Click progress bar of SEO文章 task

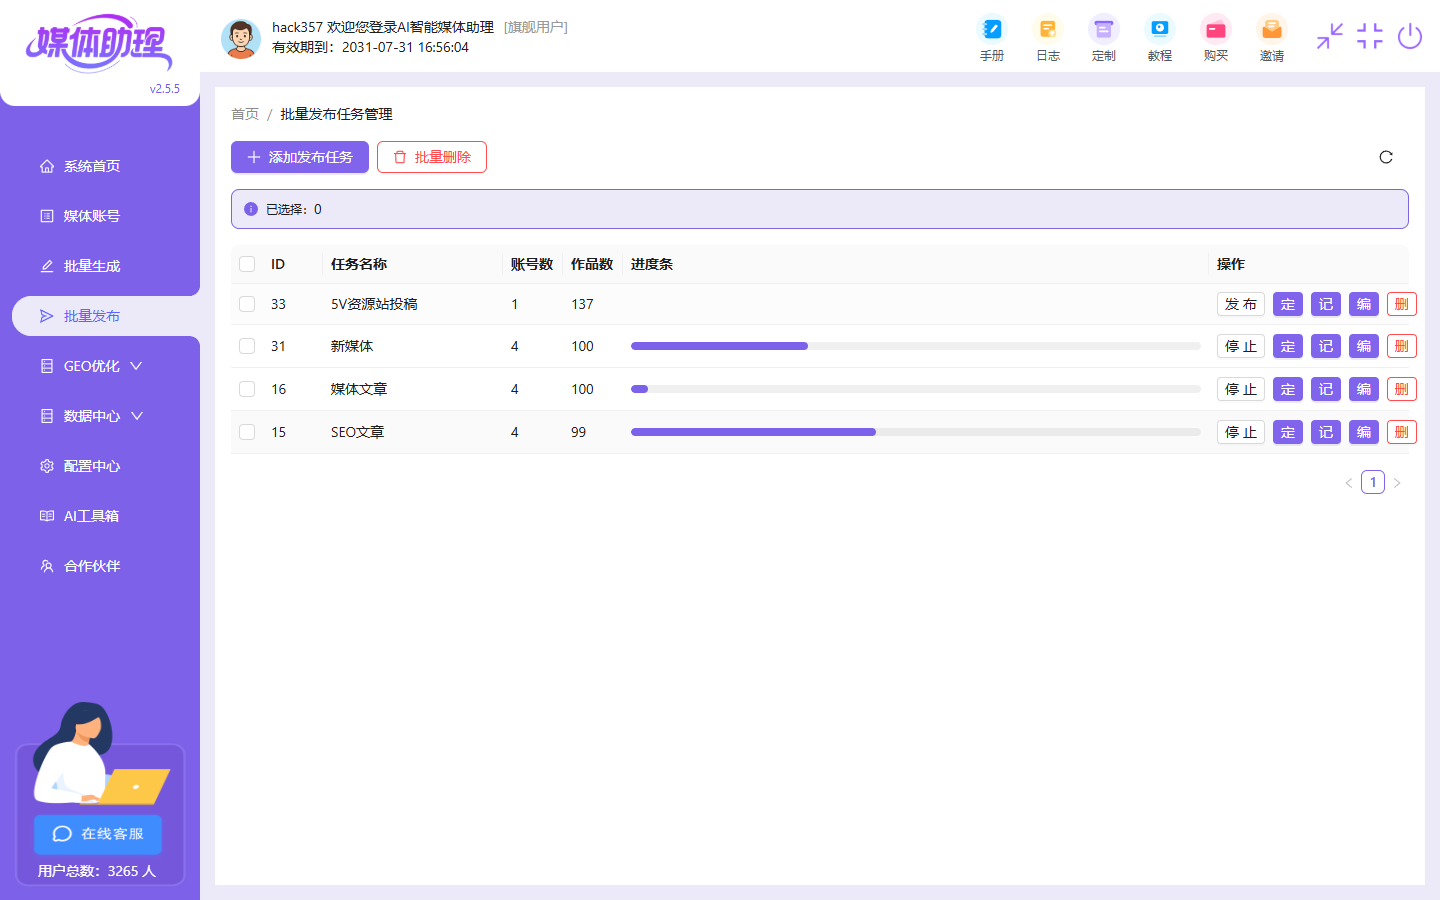pos(916,432)
